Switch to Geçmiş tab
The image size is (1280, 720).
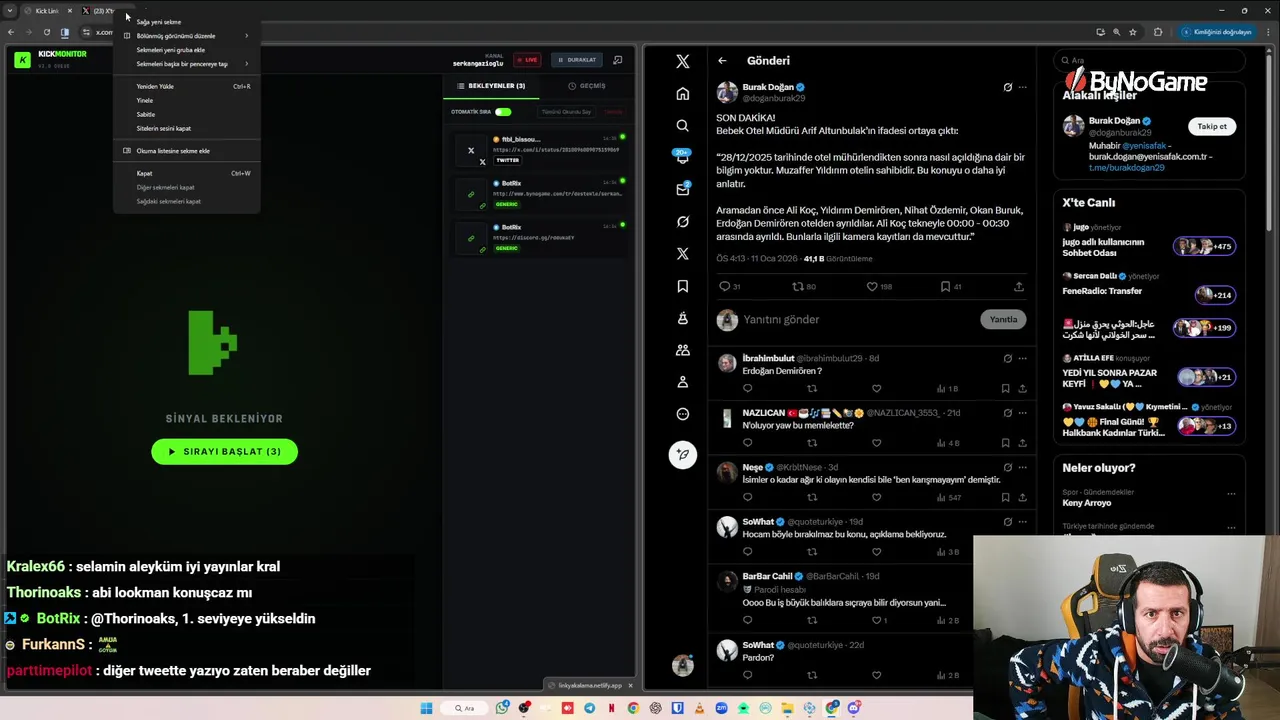[x=587, y=86]
